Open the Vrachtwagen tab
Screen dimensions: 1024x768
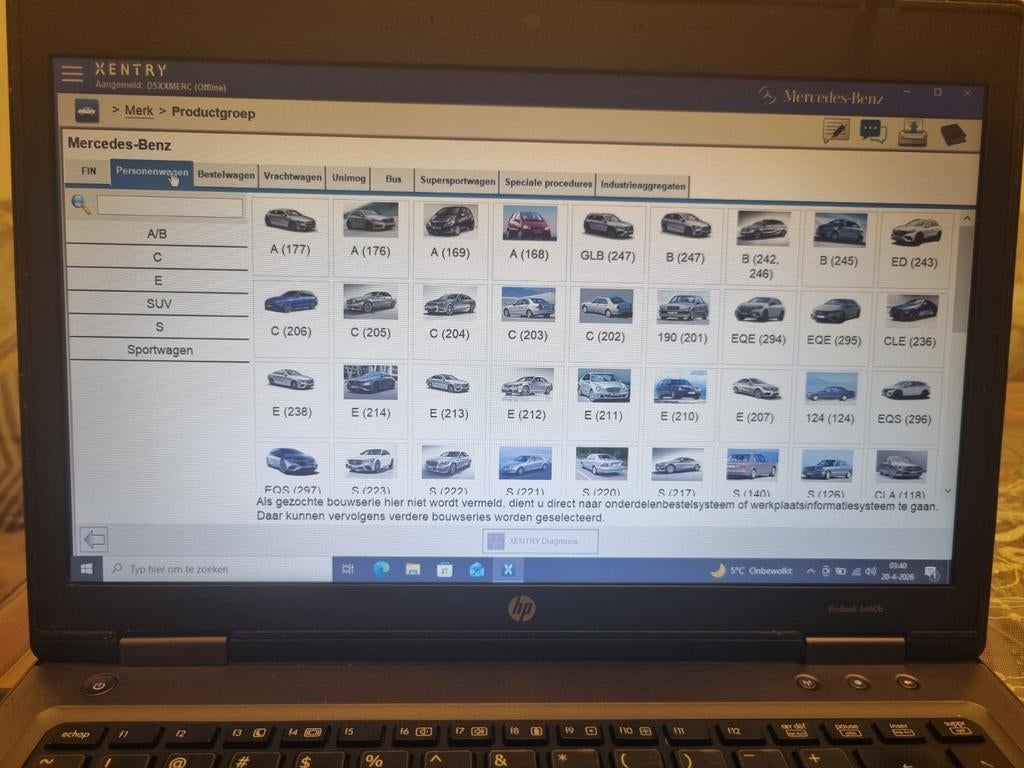pyautogui.click(x=293, y=177)
